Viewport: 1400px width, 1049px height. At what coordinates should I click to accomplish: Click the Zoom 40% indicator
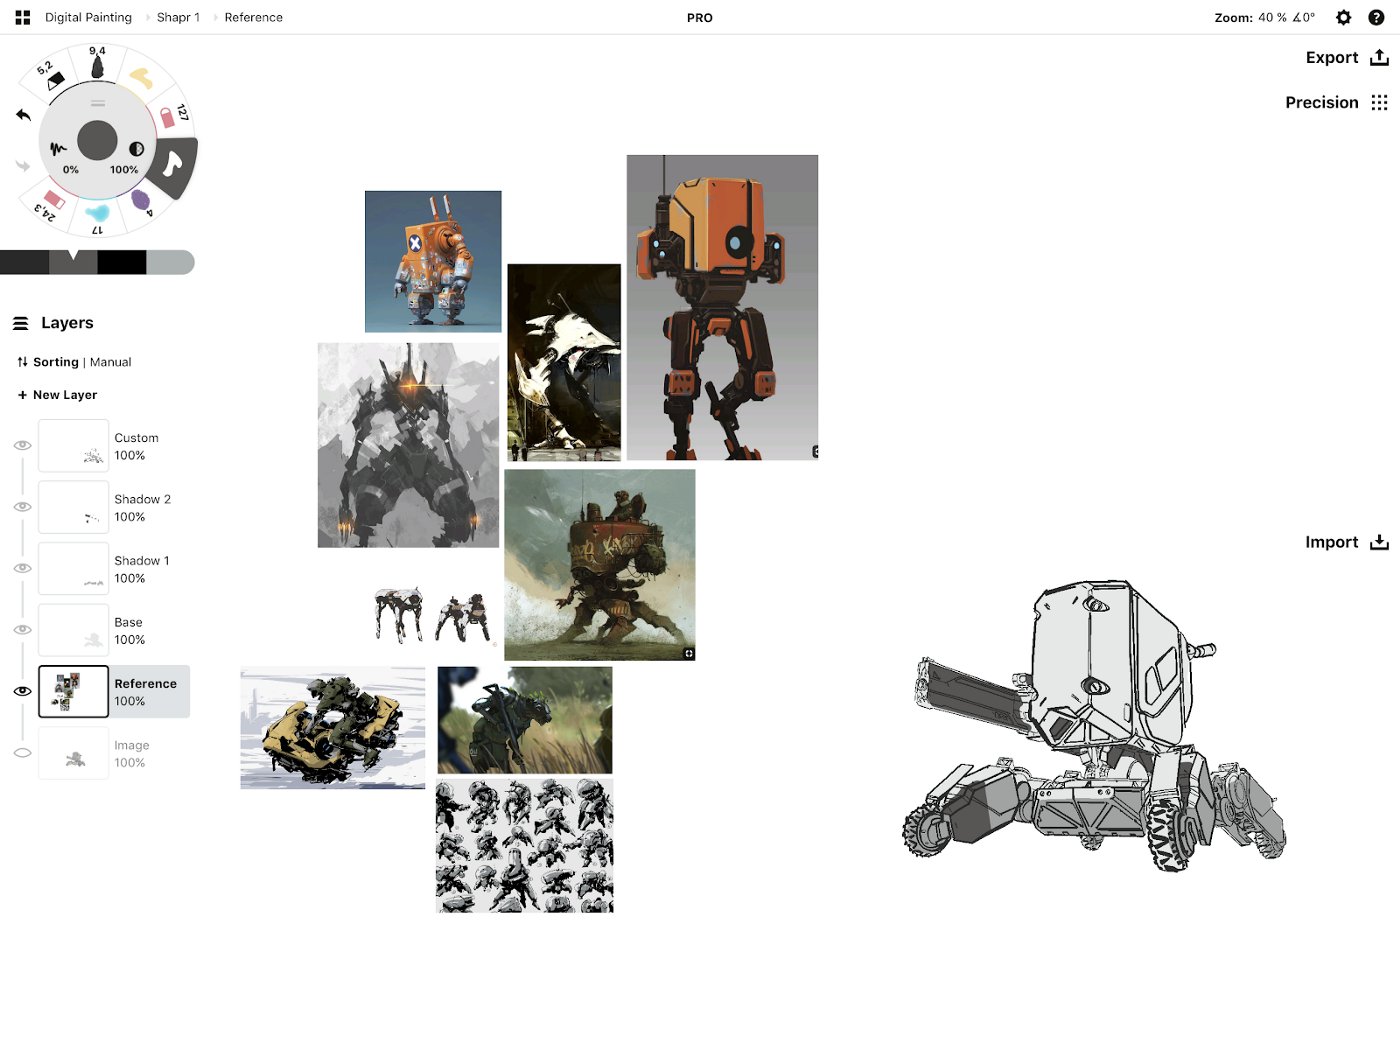click(x=1264, y=17)
